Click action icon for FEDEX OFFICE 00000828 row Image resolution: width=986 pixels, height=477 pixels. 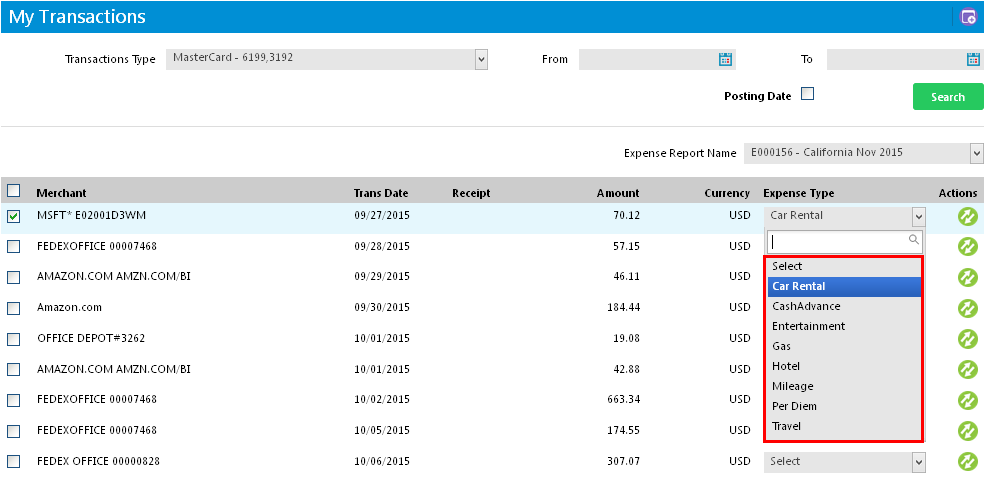[967, 462]
